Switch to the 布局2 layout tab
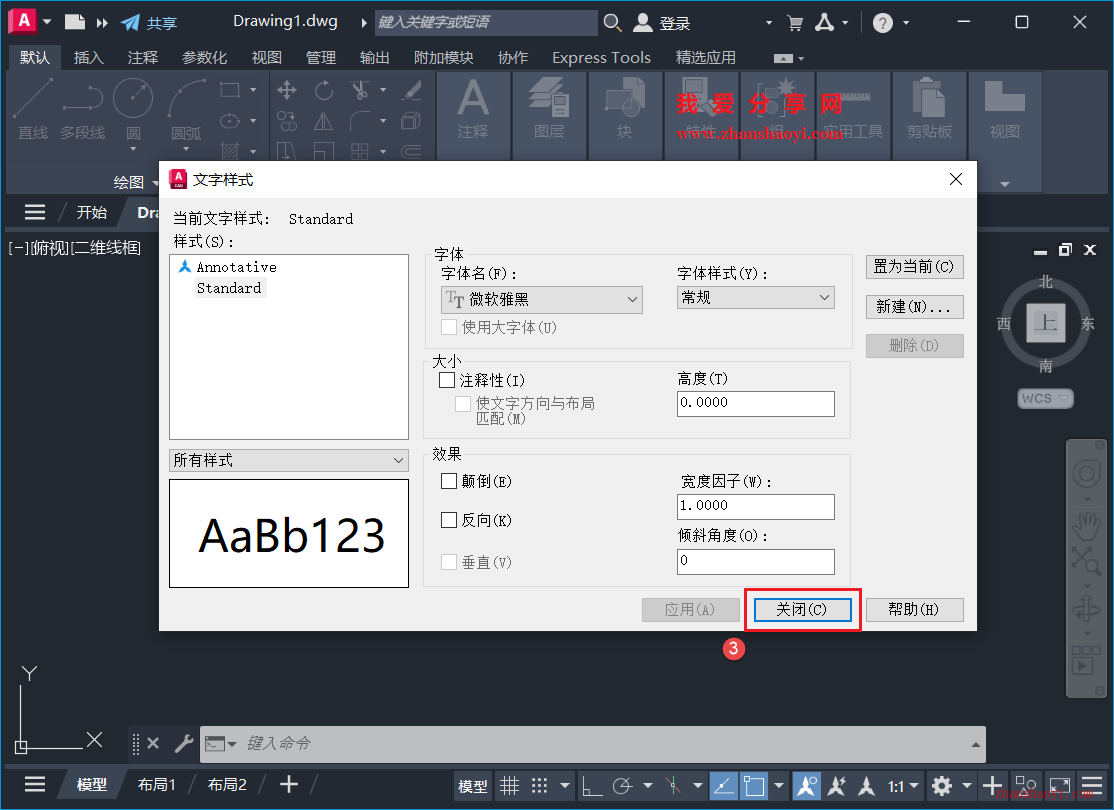1114x810 pixels. tap(227, 784)
